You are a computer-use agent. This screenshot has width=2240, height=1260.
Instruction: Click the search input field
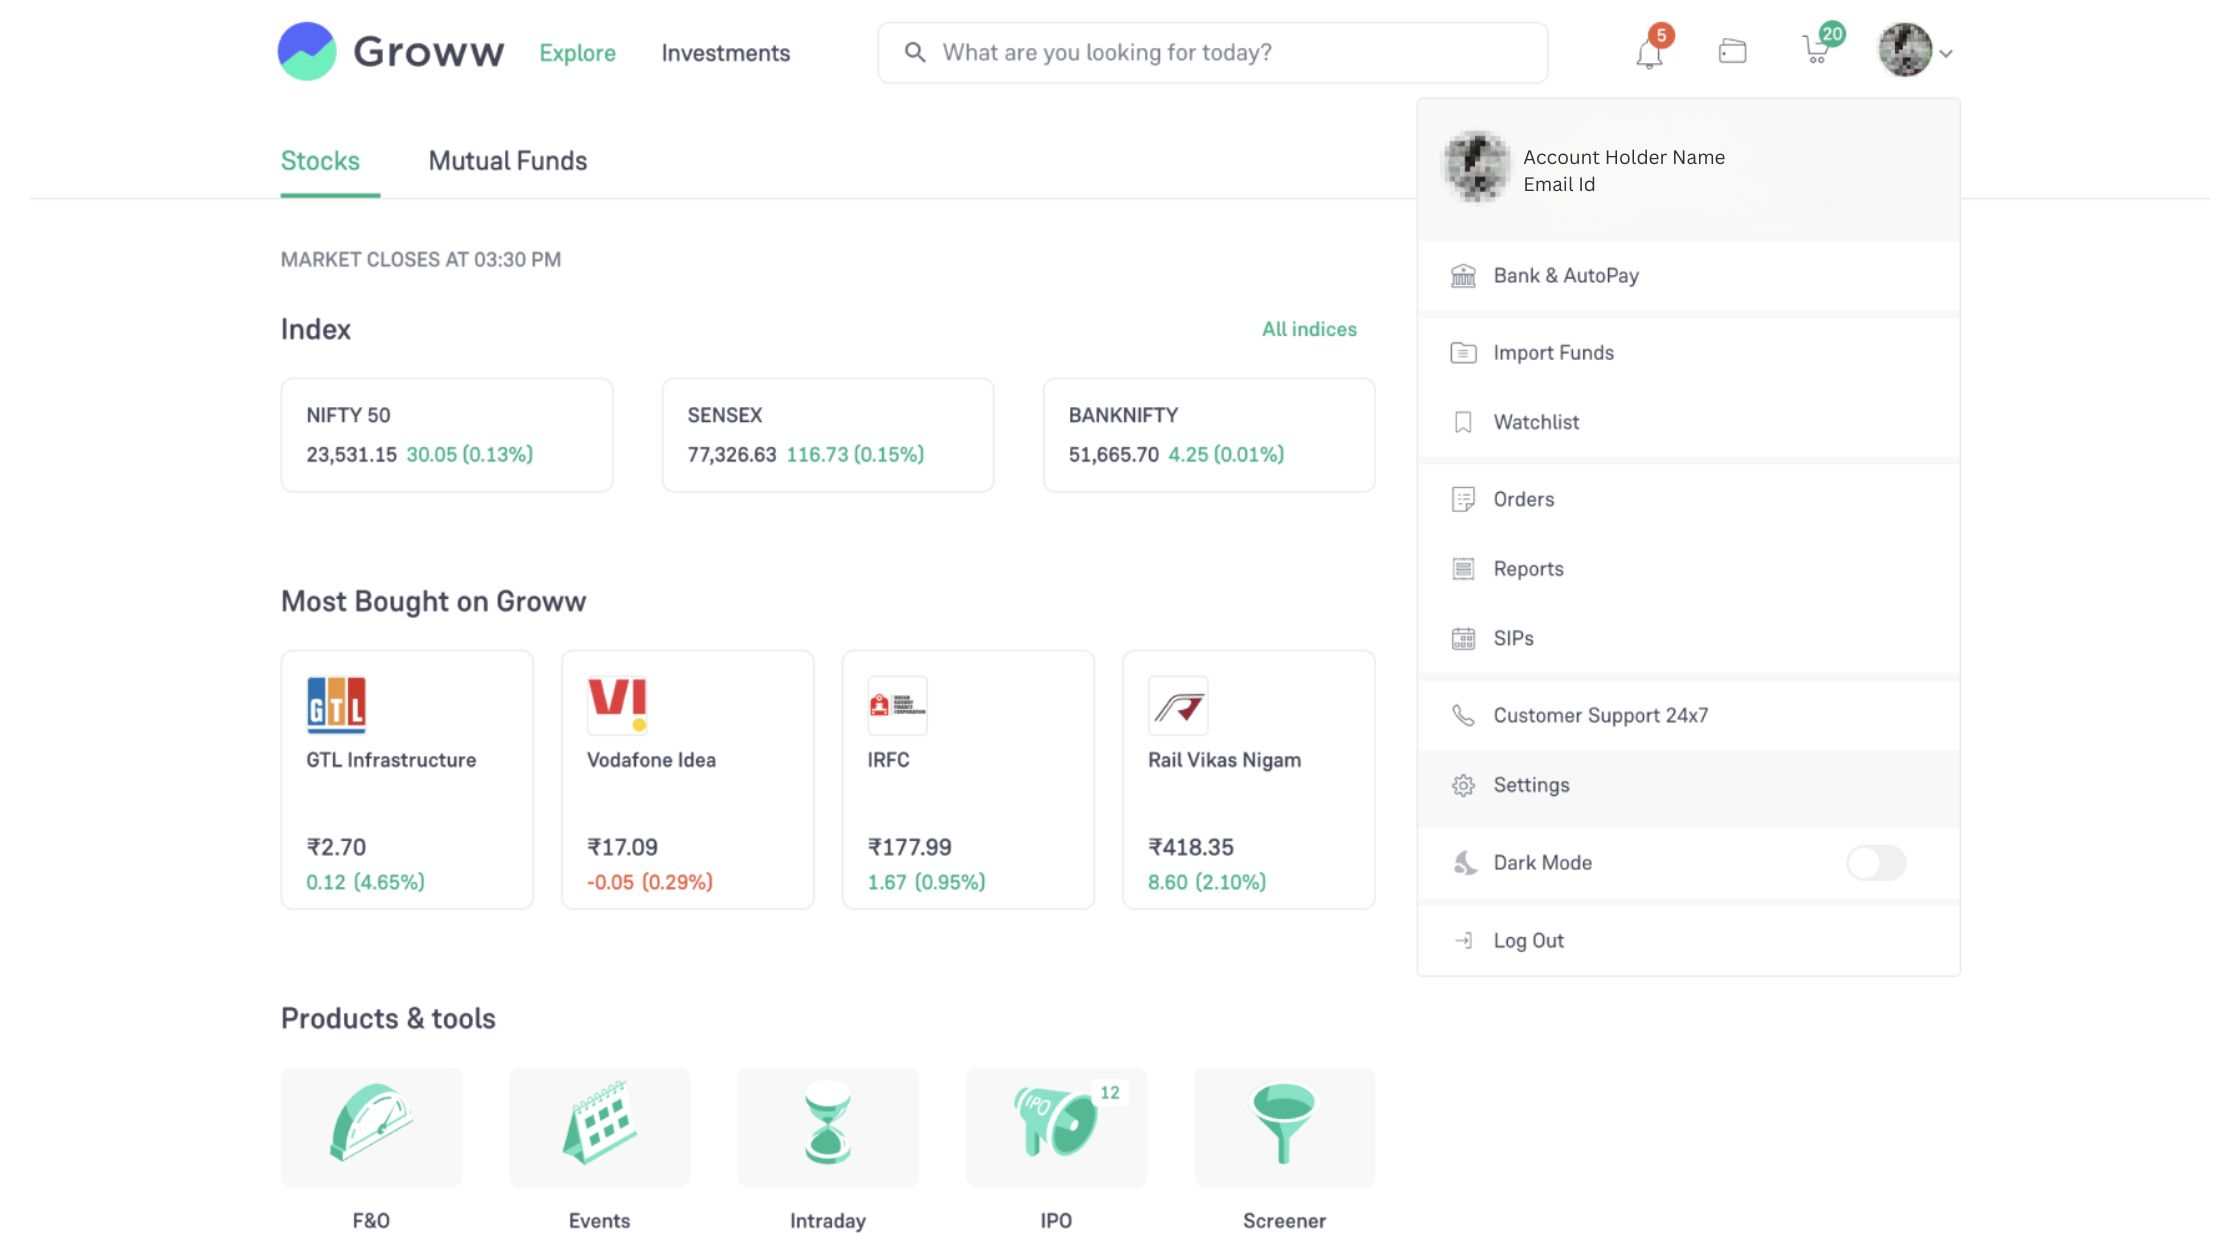click(x=1213, y=52)
